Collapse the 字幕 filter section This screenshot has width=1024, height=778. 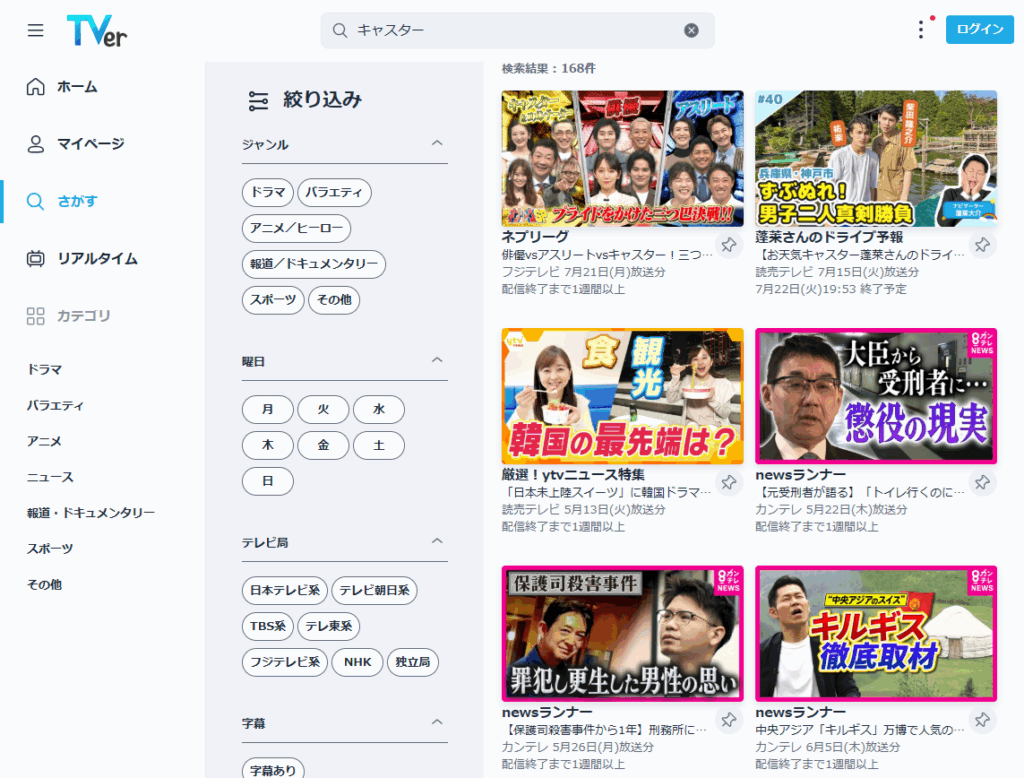tap(437, 722)
